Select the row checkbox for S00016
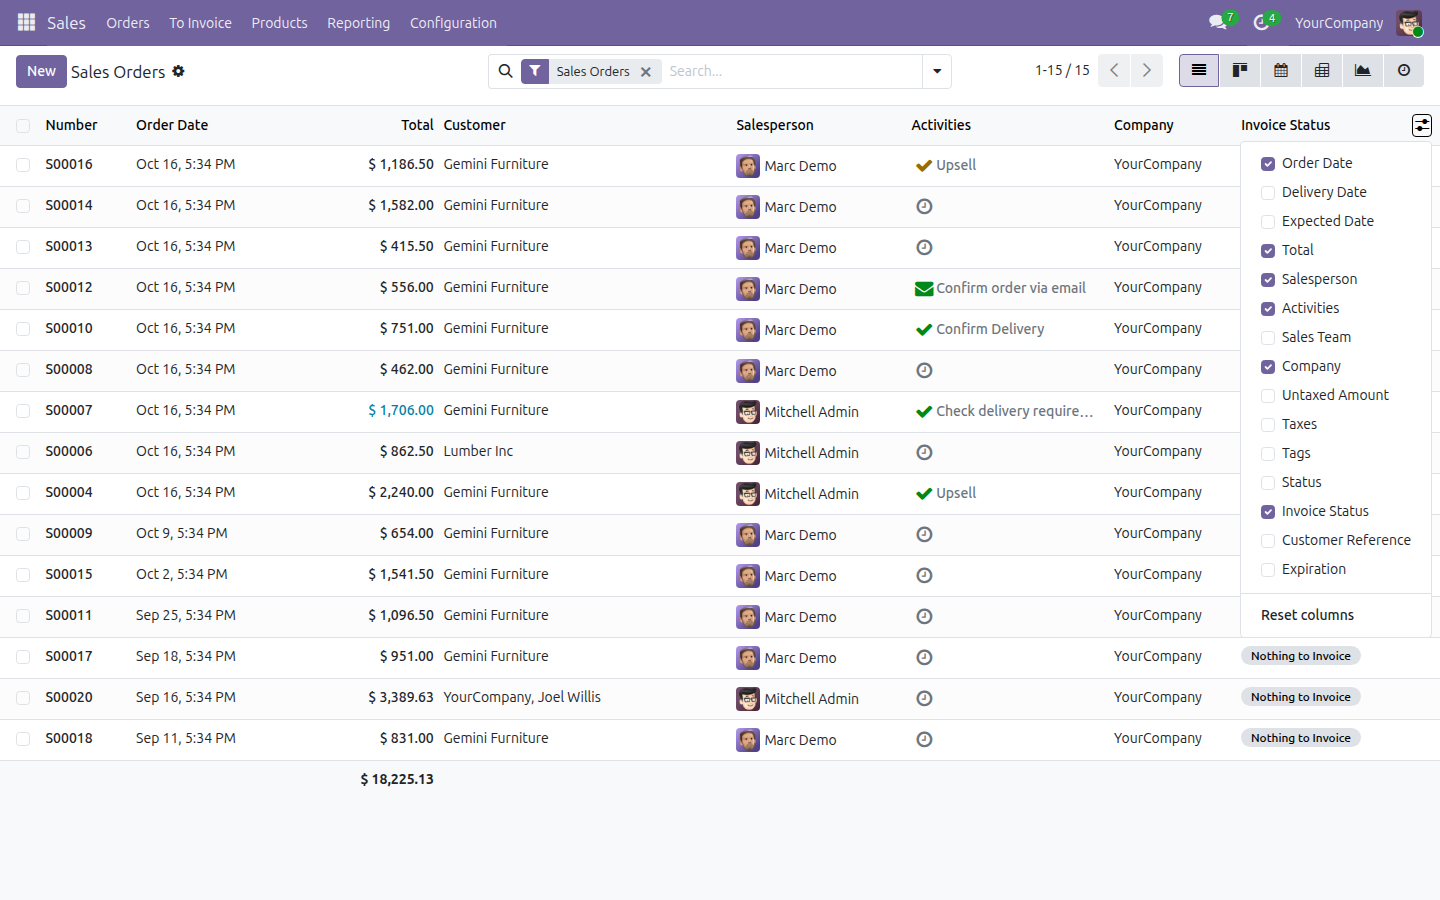 23,165
